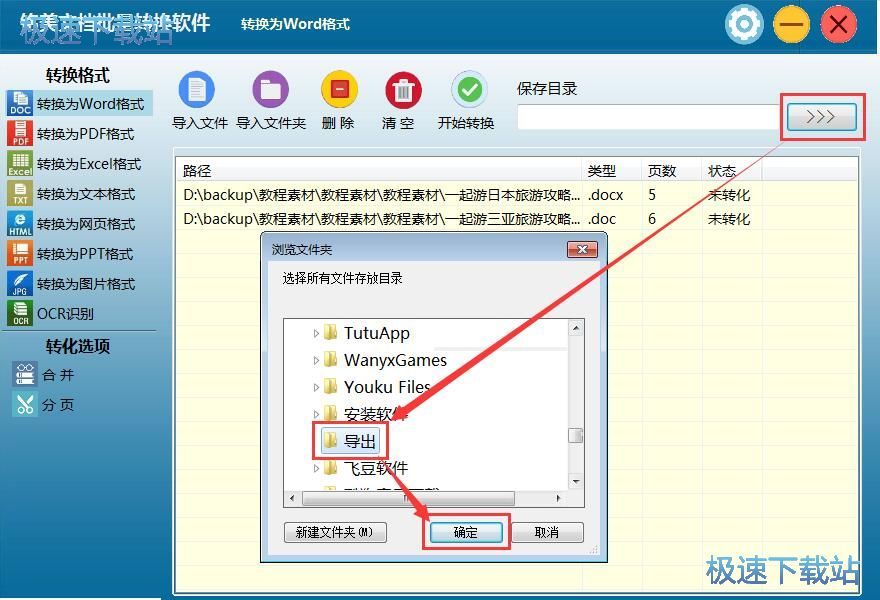
Task: Select the Youku Files folder
Action: pyautogui.click(x=387, y=387)
